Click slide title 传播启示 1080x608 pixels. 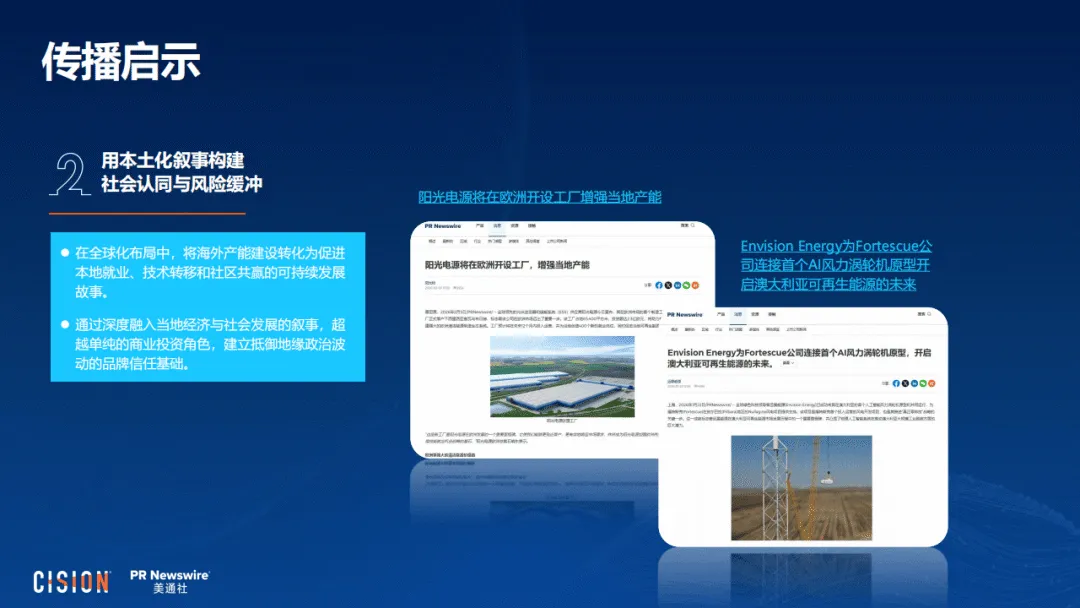point(121,62)
